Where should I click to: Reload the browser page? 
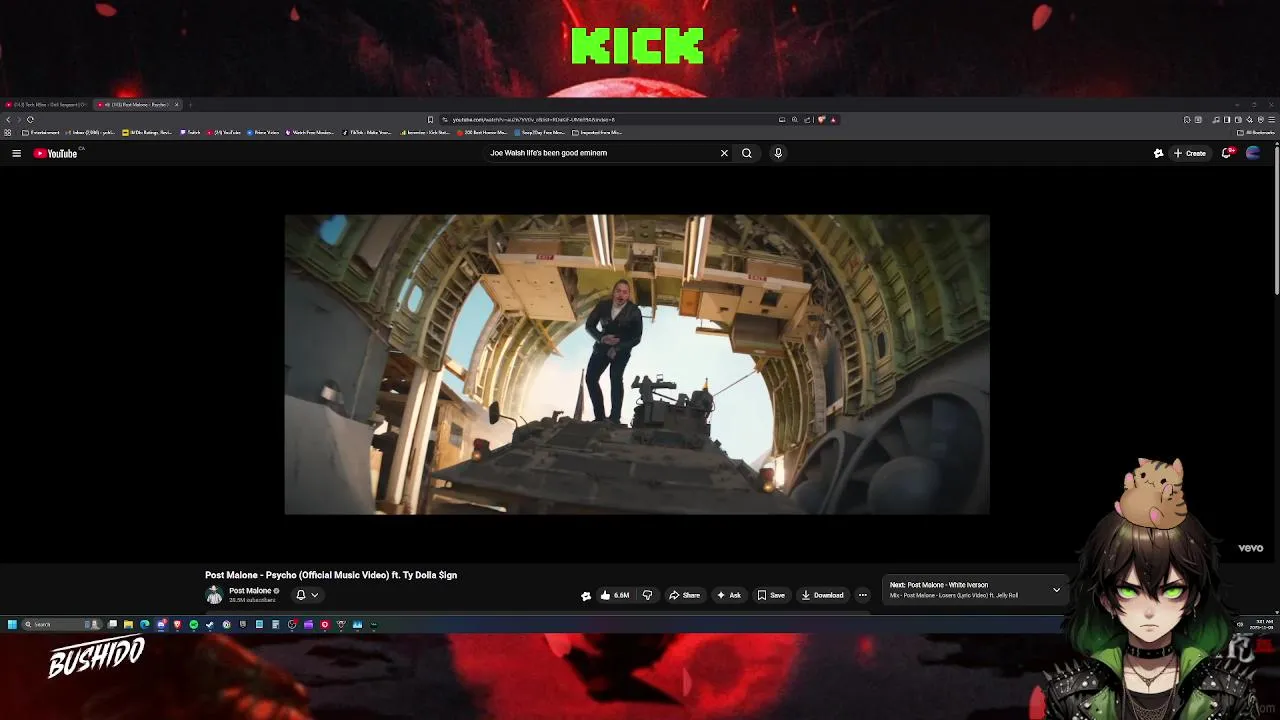click(x=30, y=119)
